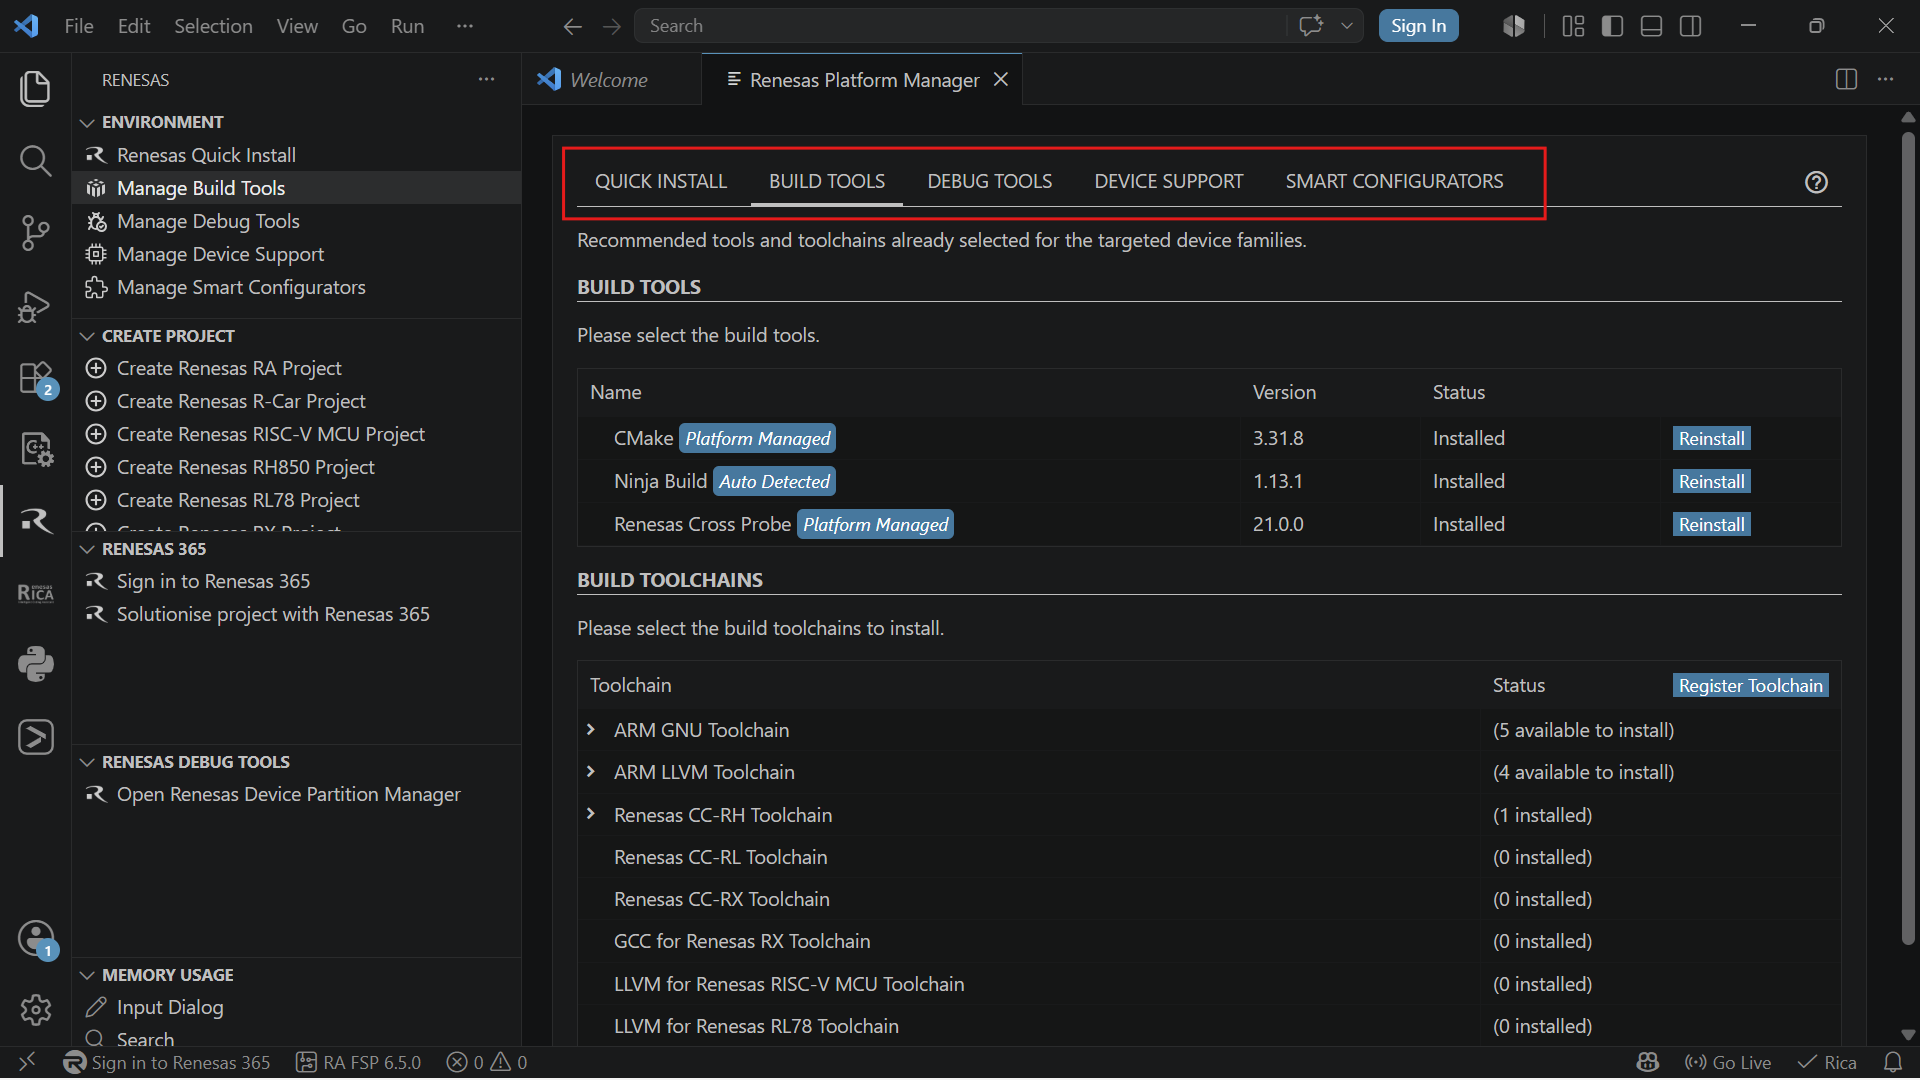The width and height of the screenshot is (1920, 1080).
Task: Click Go Live in status bar
Action: pos(1728,1062)
